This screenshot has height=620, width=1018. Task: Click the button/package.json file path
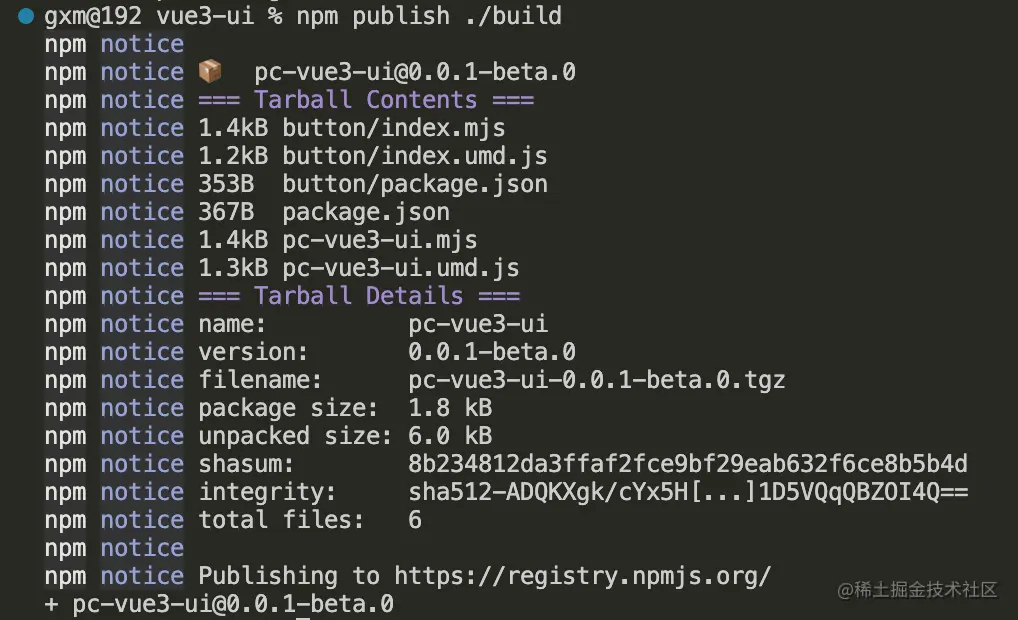point(414,184)
